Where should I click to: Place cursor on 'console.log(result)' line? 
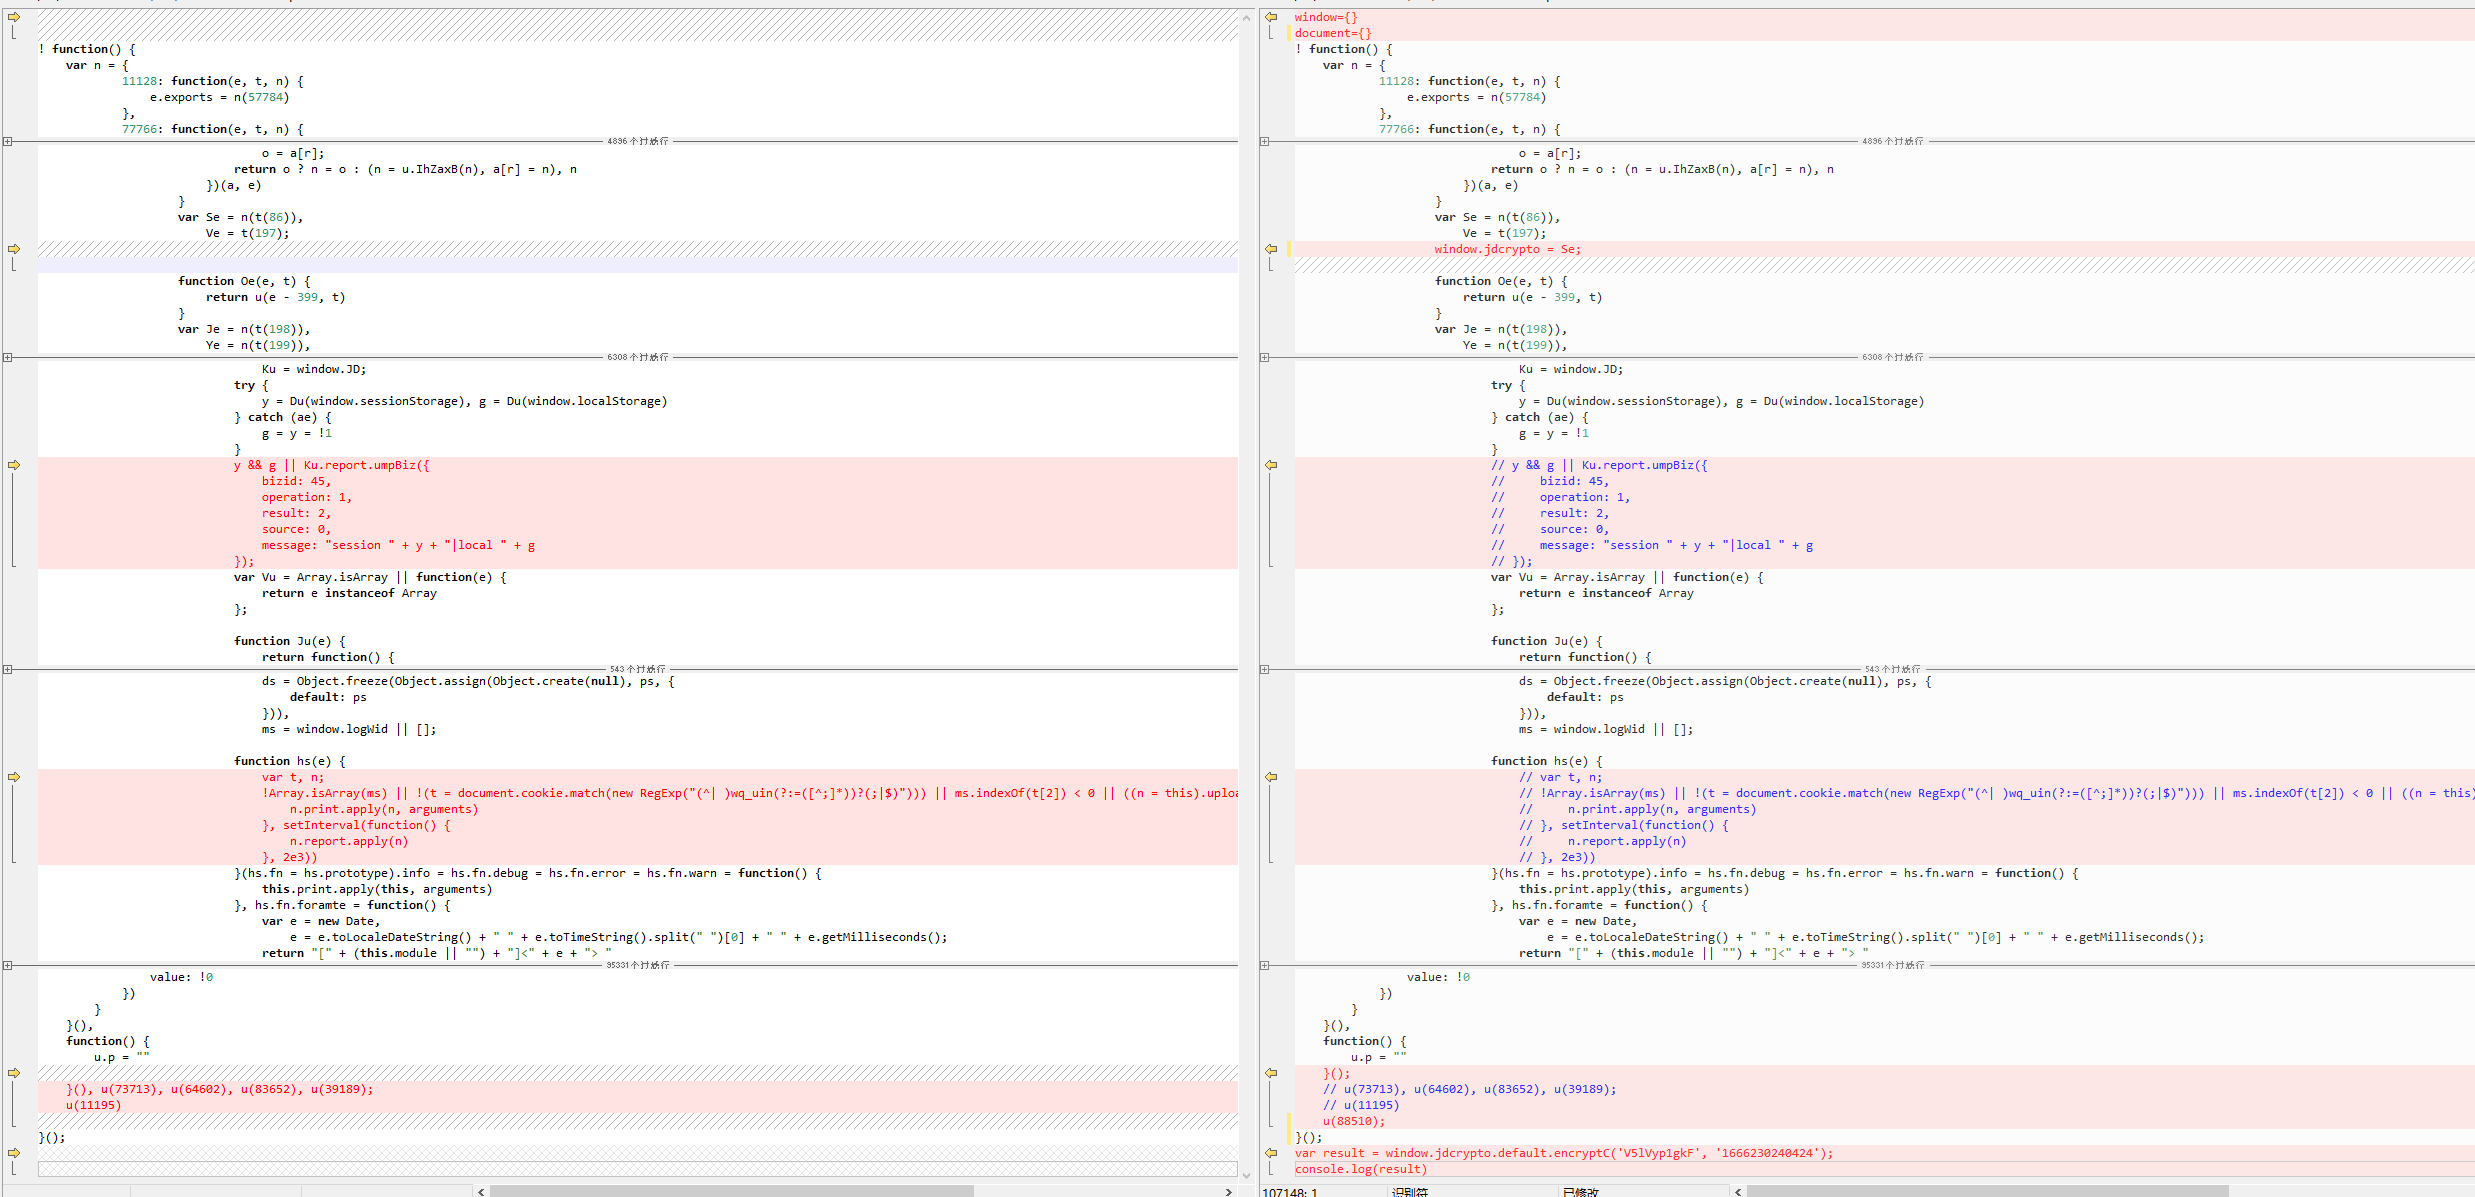(1360, 1169)
